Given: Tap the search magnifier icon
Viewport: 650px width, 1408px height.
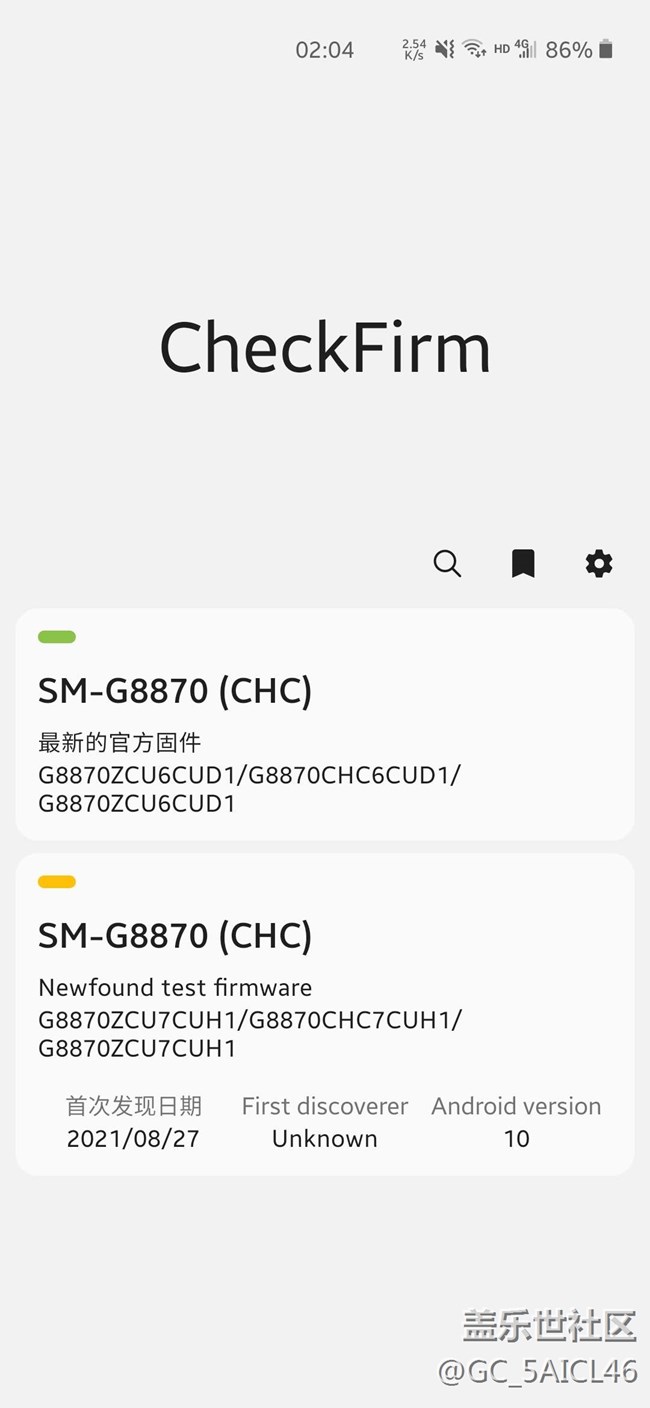Looking at the screenshot, I should (447, 564).
